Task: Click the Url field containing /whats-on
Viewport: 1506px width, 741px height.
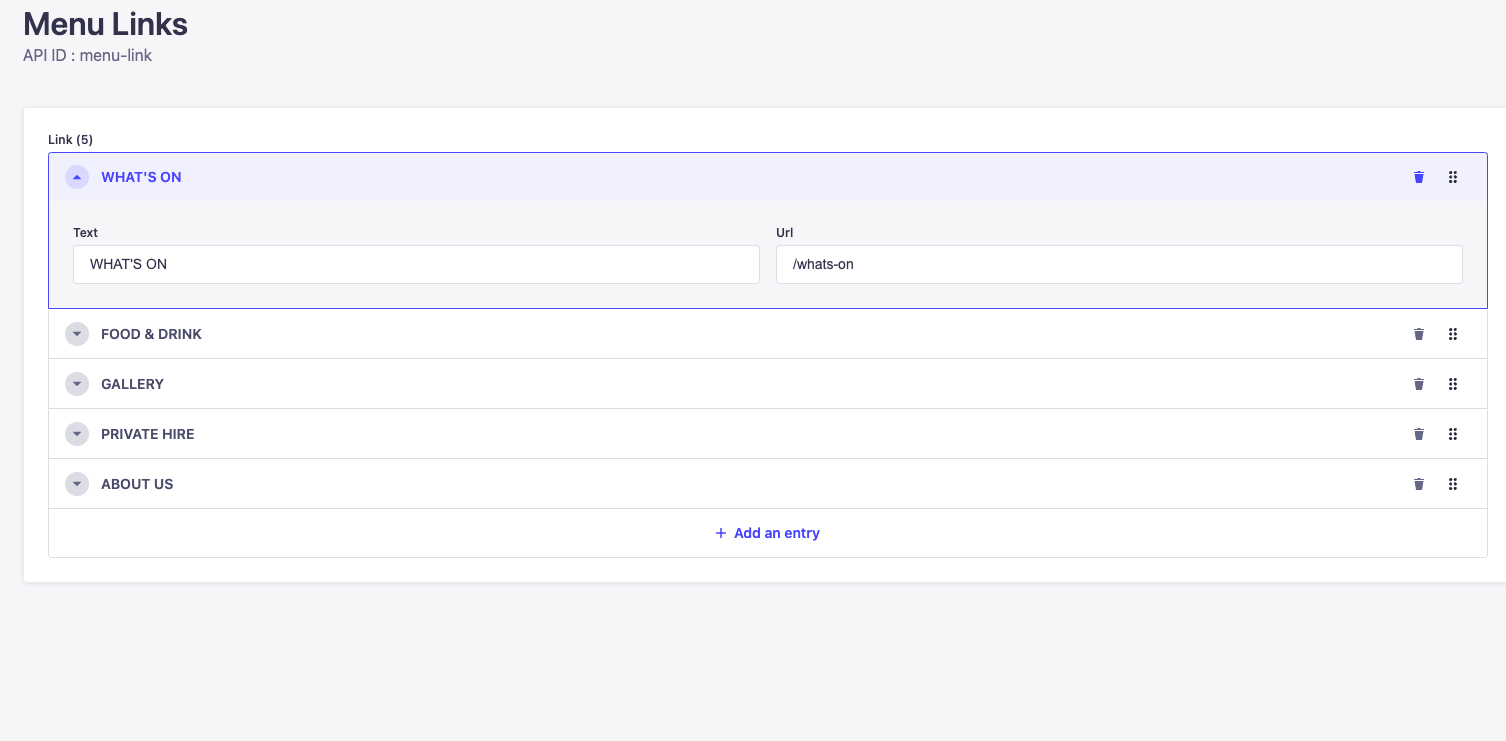Action: [x=1118, y=265]
